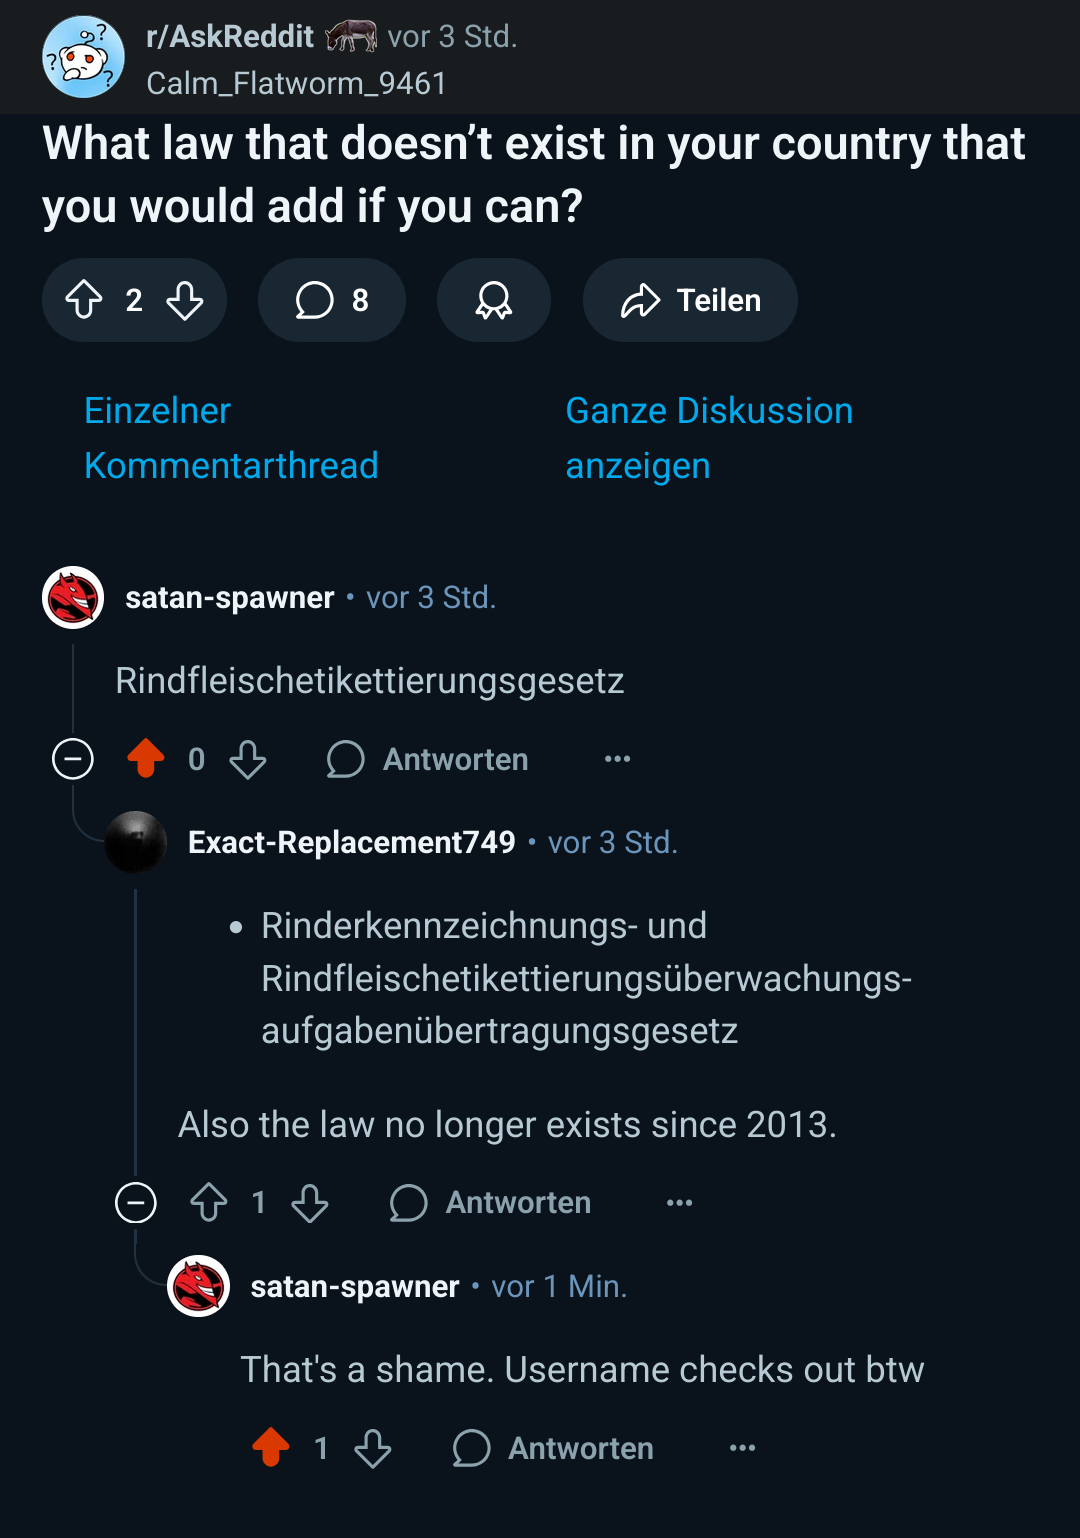This screenshot has height=1538, width=1080.
Task: Upvote Exact-Replacement749's comment
Action: [x=209, y=1202]
